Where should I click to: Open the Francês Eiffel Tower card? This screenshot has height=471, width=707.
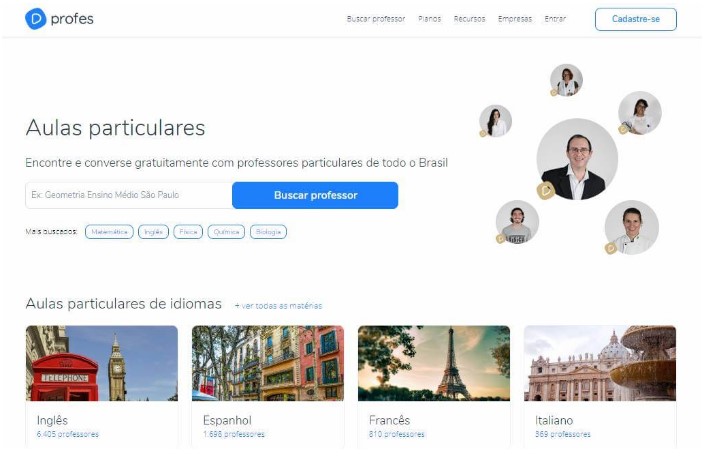pos(434,387)
